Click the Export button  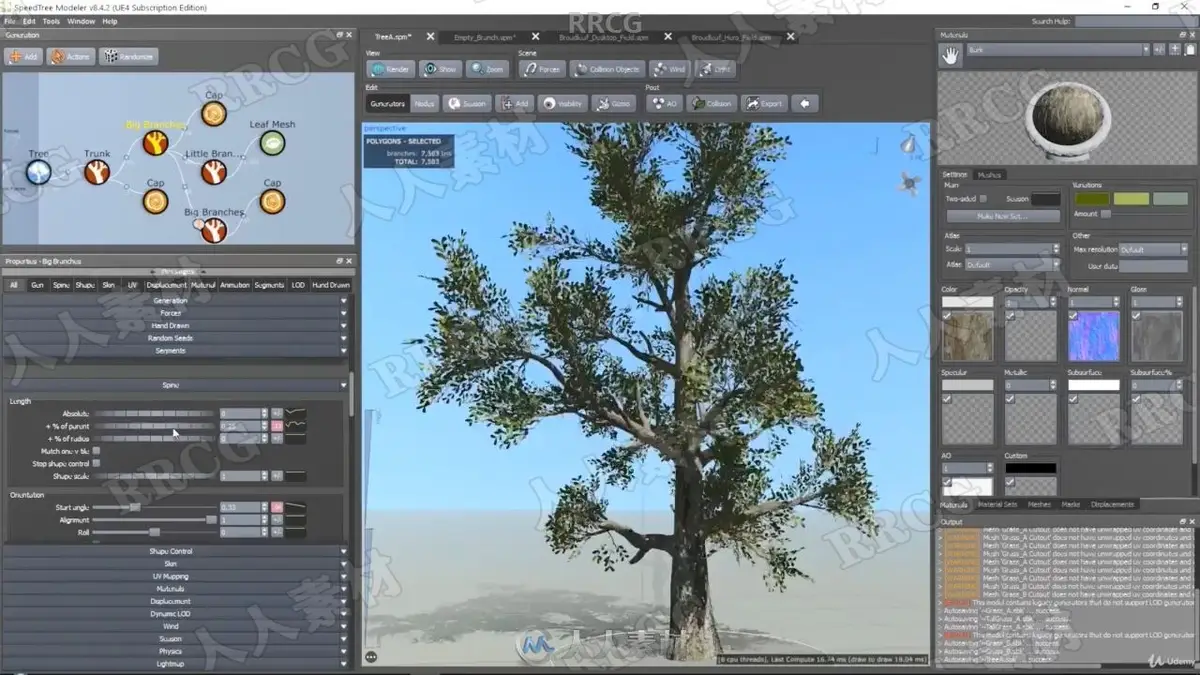[763, 103]
